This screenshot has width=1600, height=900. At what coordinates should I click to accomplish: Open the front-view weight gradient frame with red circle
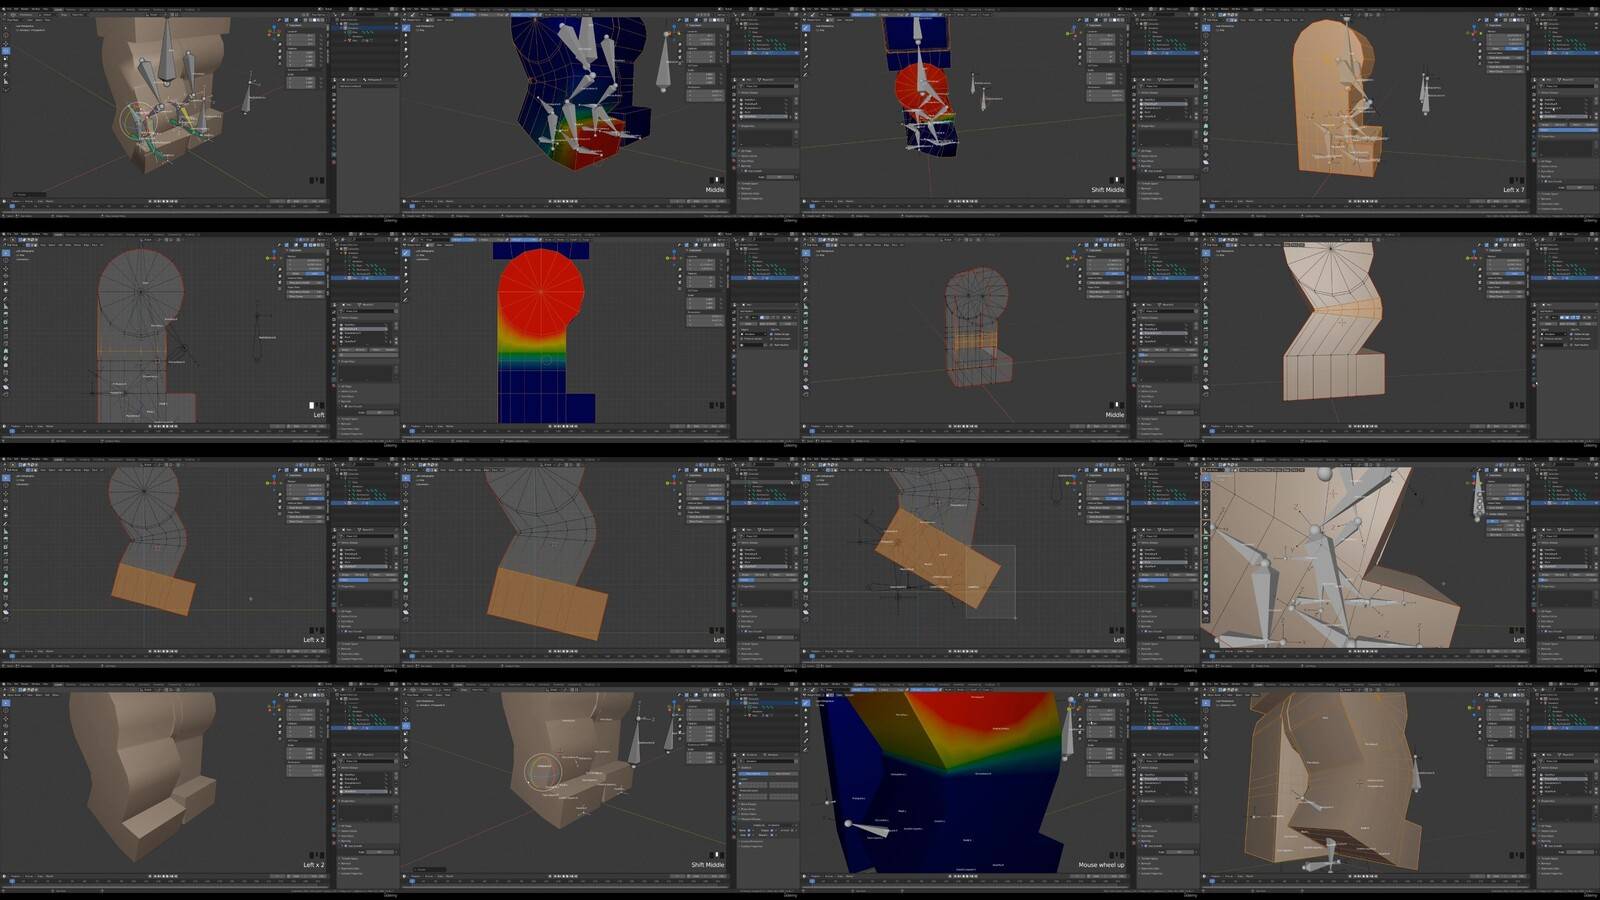600,336
